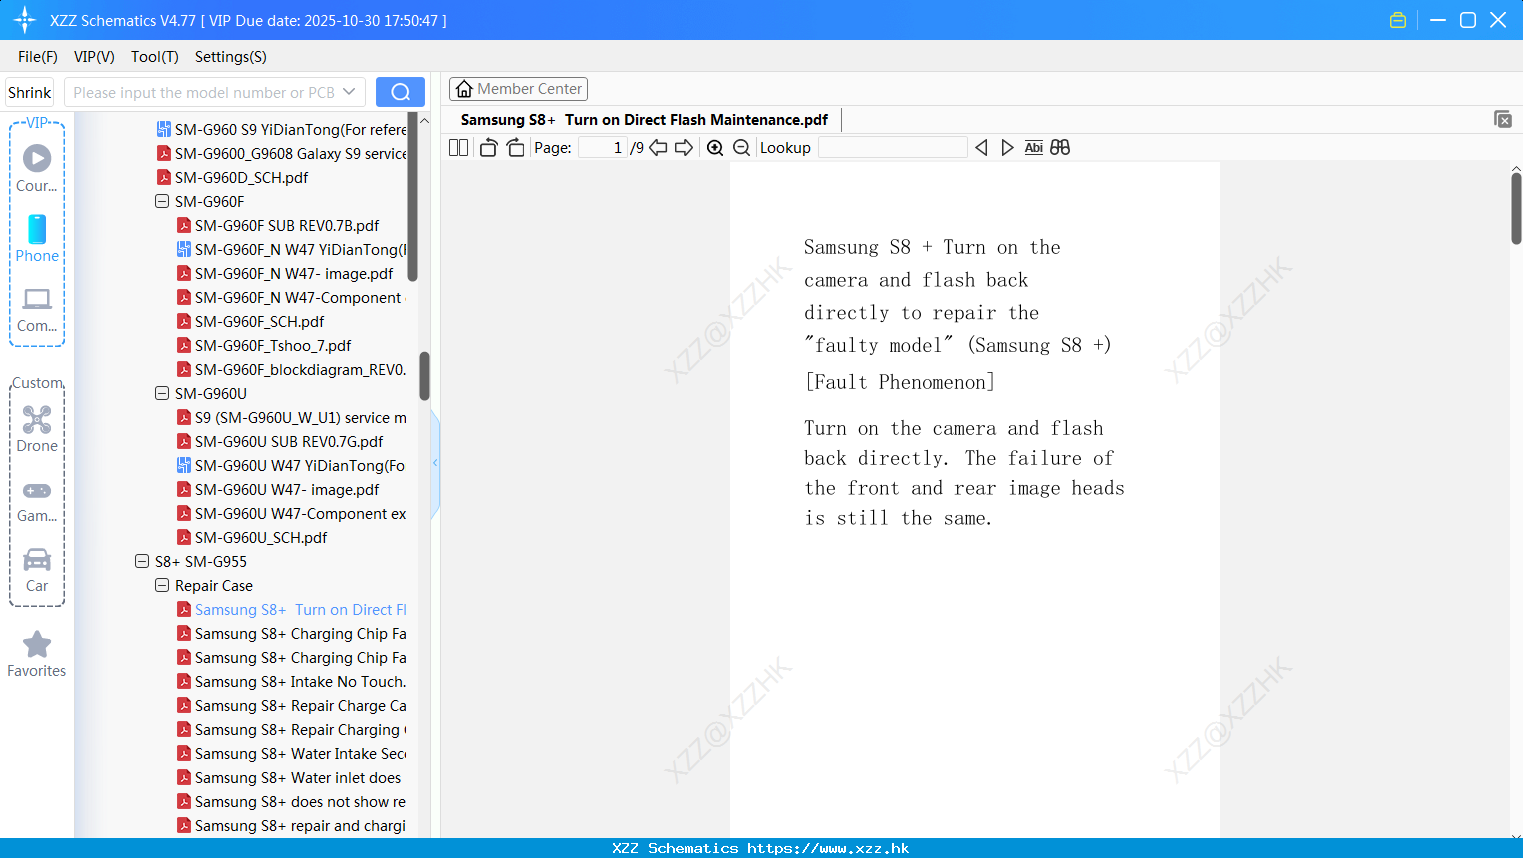Rotate page counterclockwise
Screen dimensions: 1523x858
coord(488,148)
